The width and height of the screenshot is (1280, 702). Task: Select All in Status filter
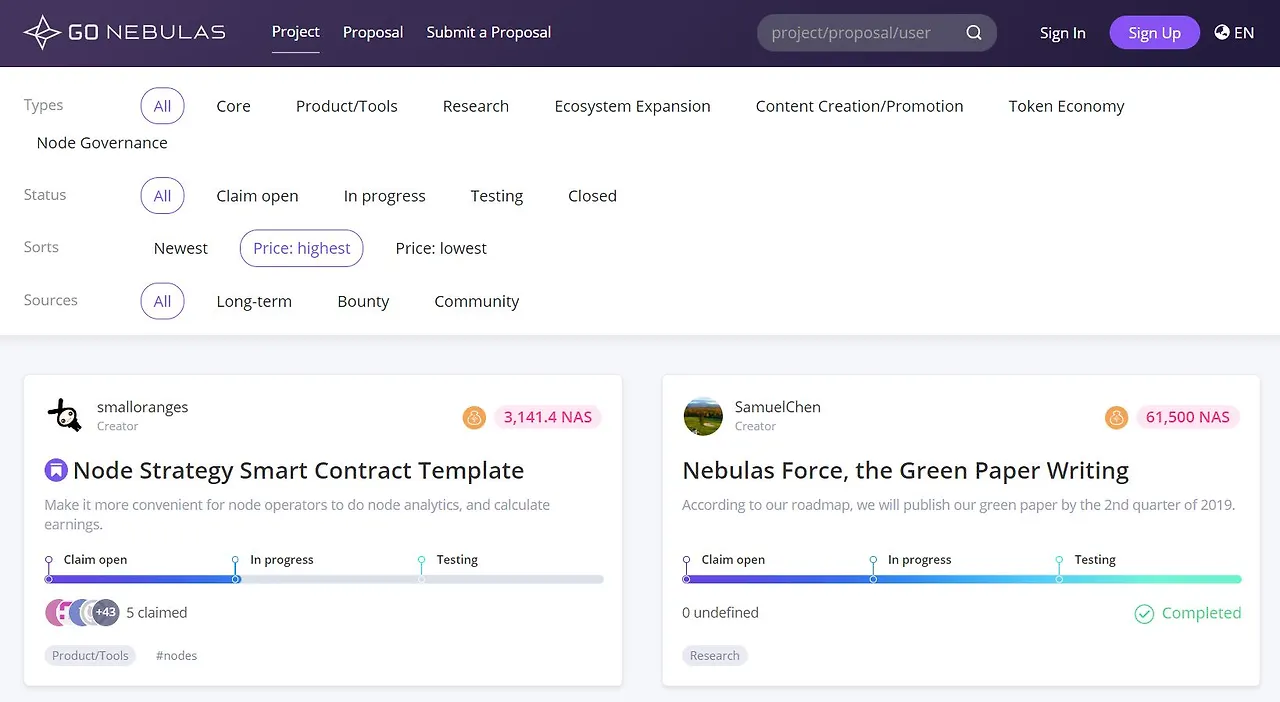(162, 196)
